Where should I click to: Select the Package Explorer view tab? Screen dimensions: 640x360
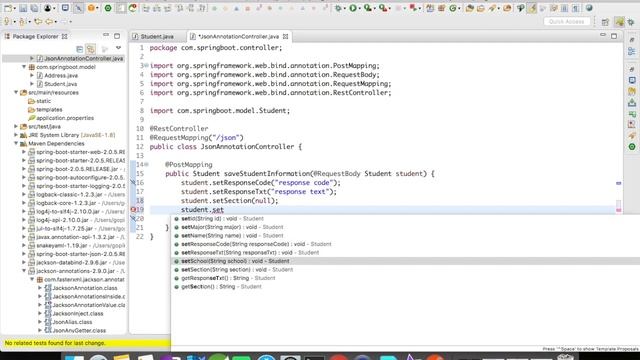36,36
